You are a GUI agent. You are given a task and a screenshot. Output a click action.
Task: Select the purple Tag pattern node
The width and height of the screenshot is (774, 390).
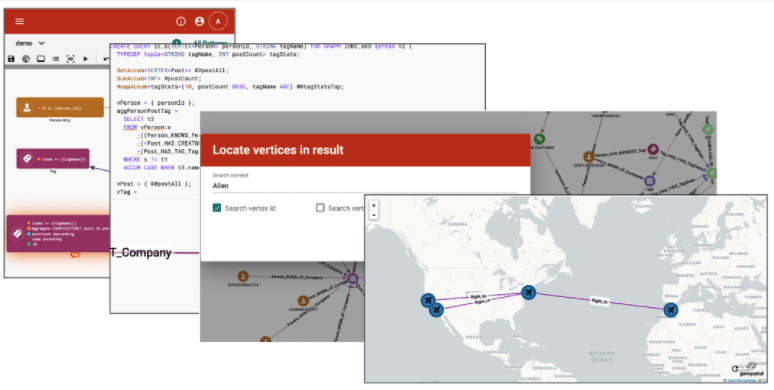click(53, 159)
